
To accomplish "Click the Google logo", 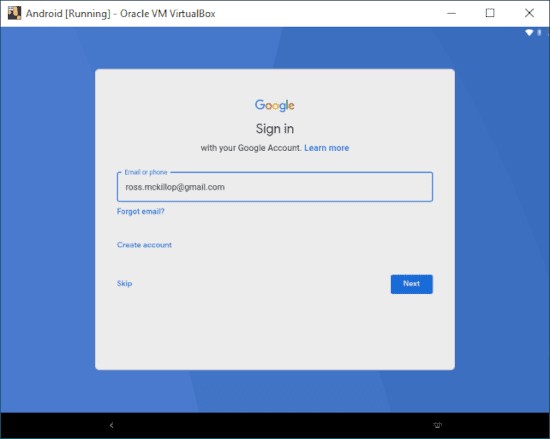I will click(275, 105).
